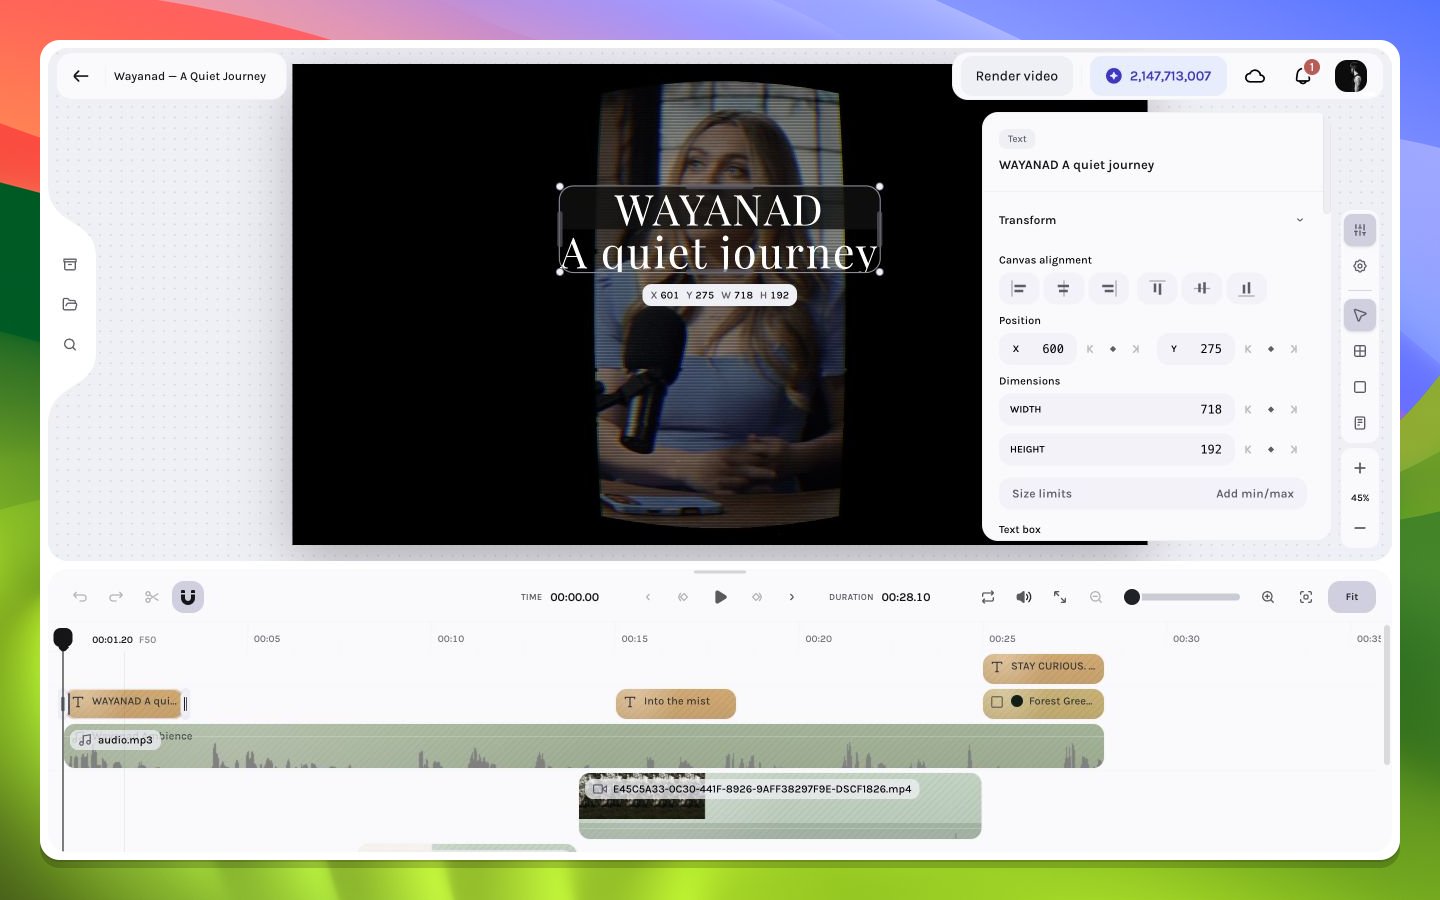Select the STAY CURIOUS text clip
1440x900 pixels.
pyautogui.click(x=1043, y=667)
